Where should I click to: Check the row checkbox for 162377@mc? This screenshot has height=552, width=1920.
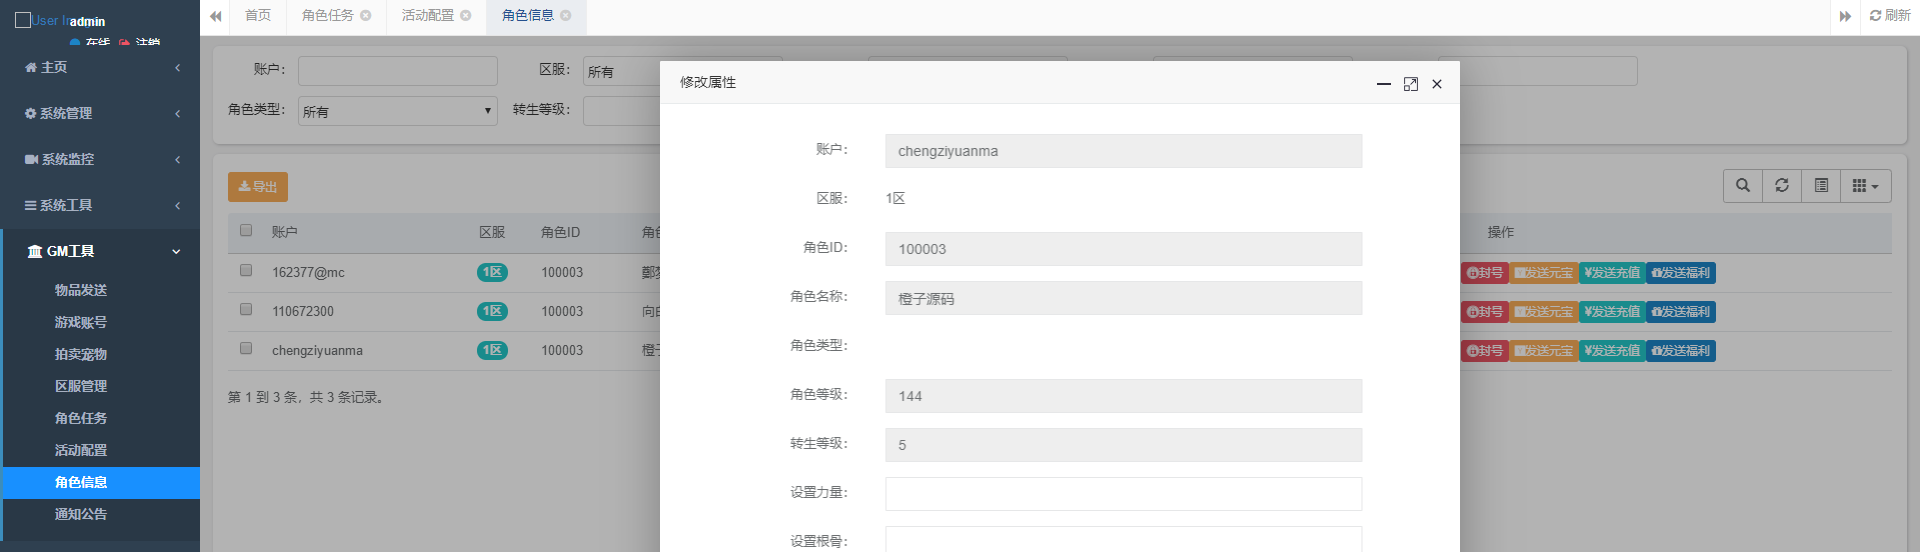click(x=246, y=271)
